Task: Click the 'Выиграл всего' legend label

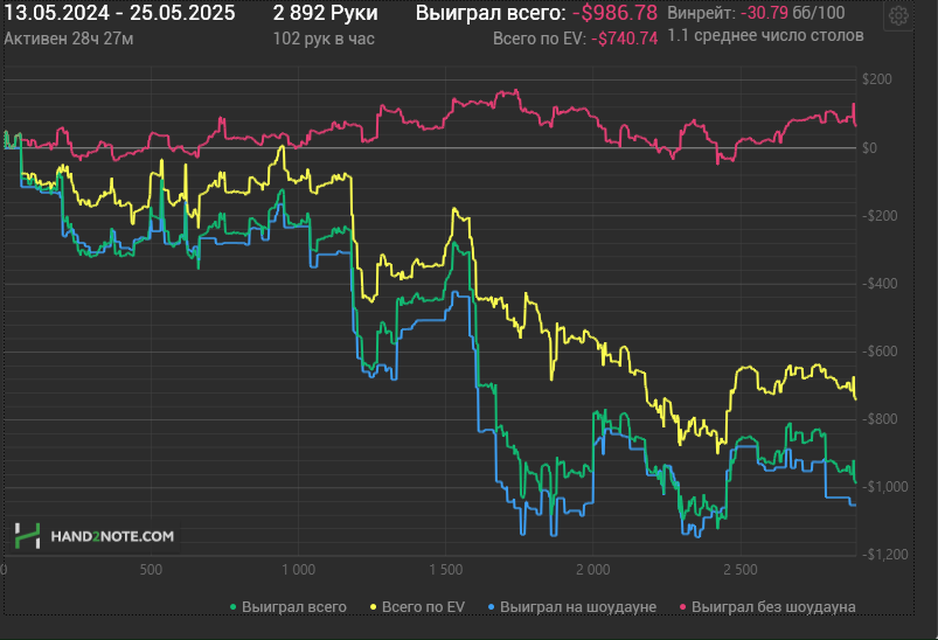Action: [294, 607]
